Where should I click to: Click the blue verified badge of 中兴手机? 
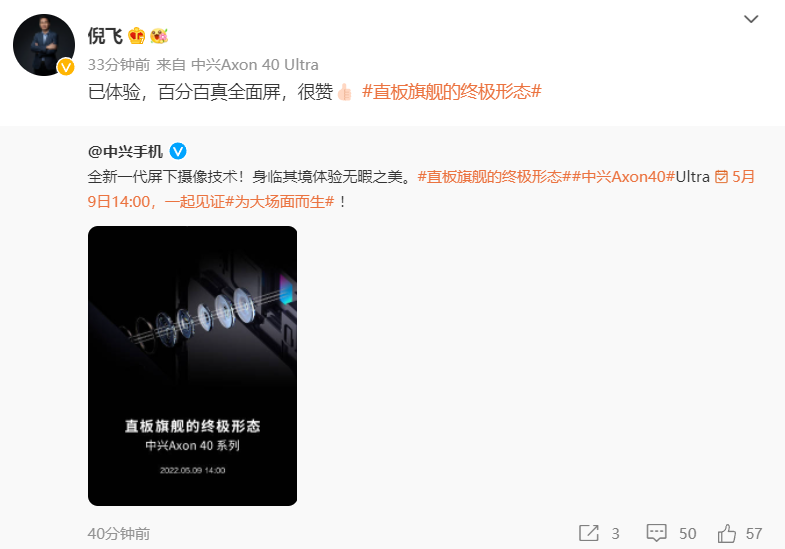click(x=178, y=151)
